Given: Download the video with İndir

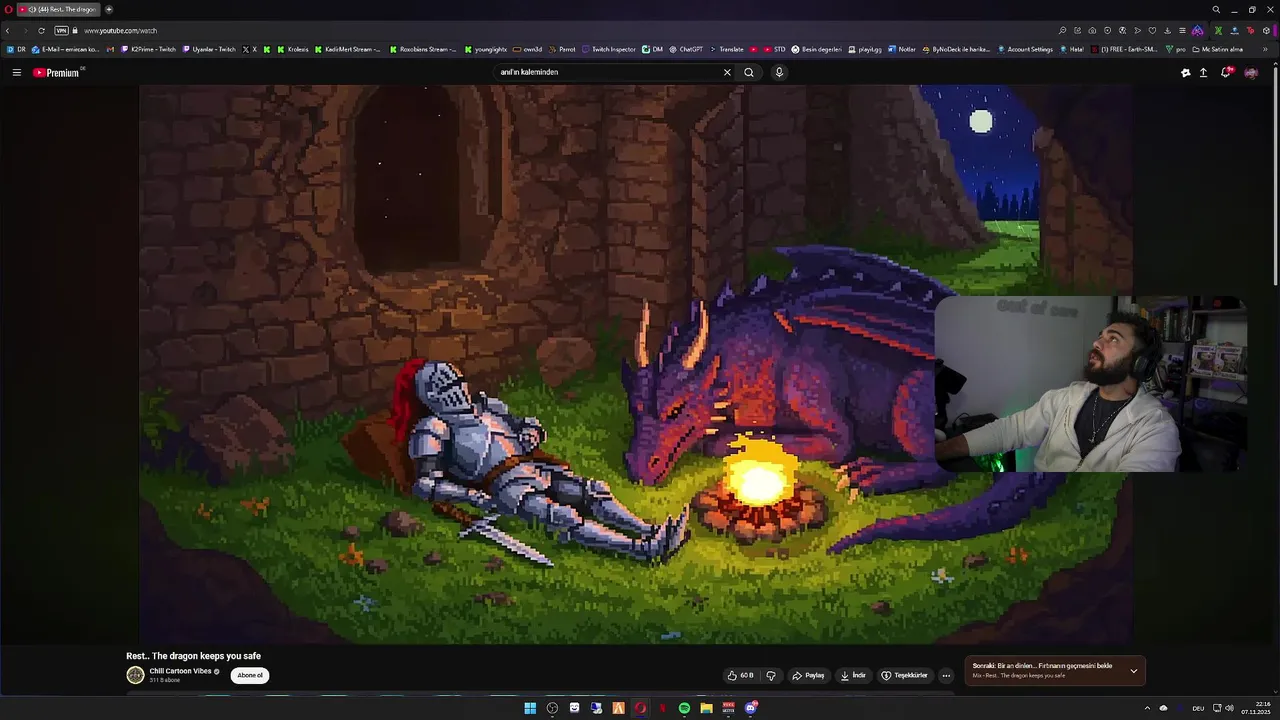Looking at the screenshot, I should coord(853,675).
